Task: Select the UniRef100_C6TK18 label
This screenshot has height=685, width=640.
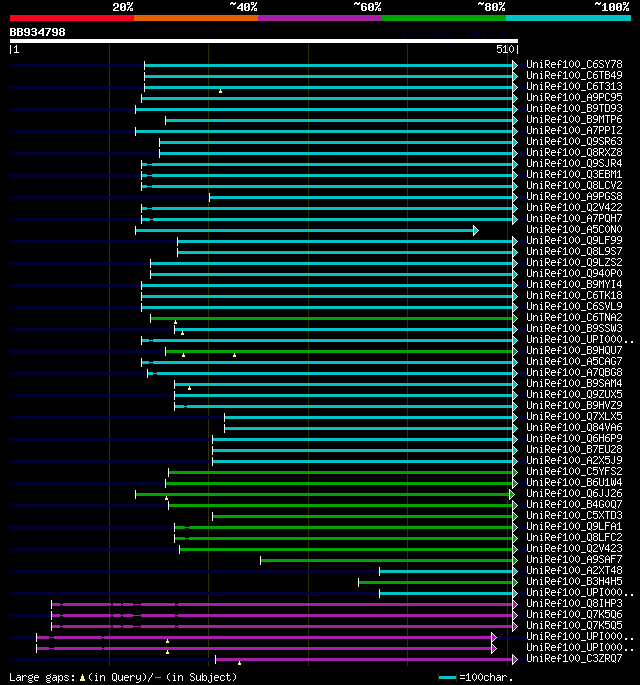Action: (574, 295)
